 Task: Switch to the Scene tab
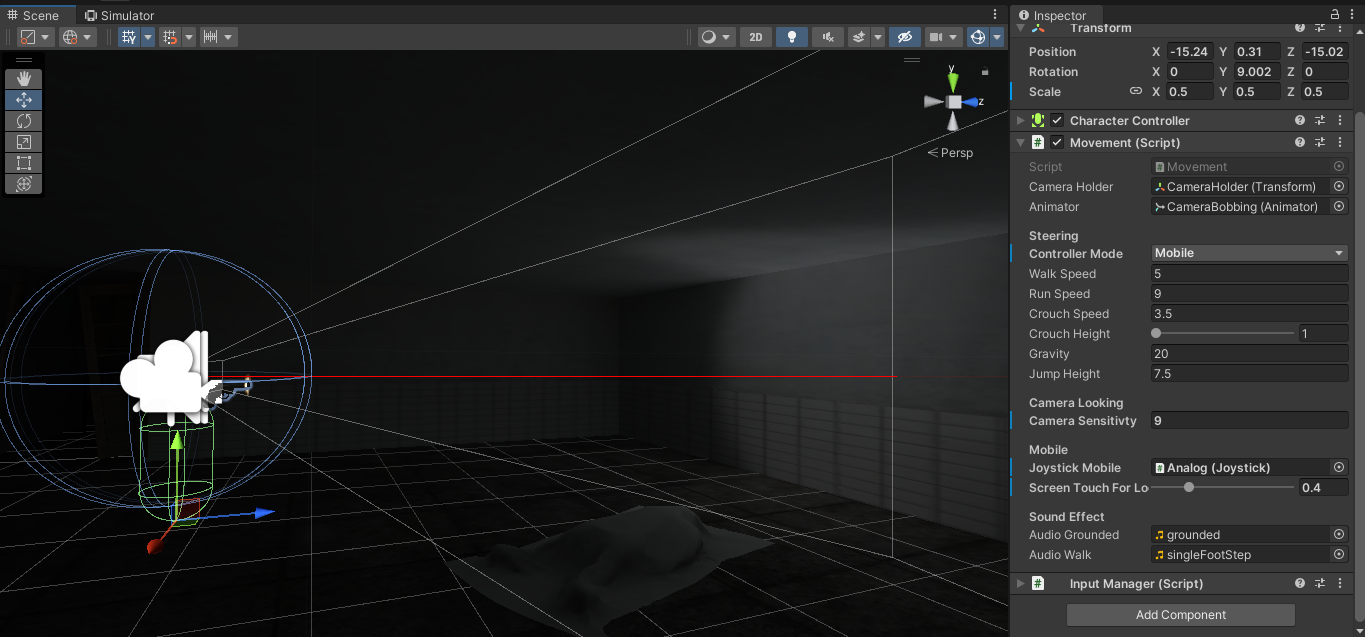[38, 15]
